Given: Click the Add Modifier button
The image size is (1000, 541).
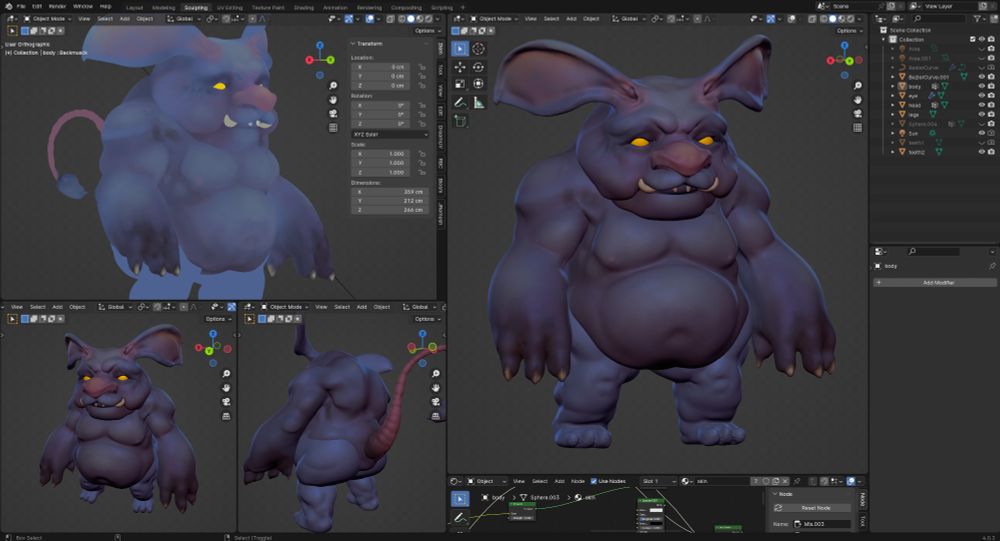Looking at the screenshot, I should 934,282.
